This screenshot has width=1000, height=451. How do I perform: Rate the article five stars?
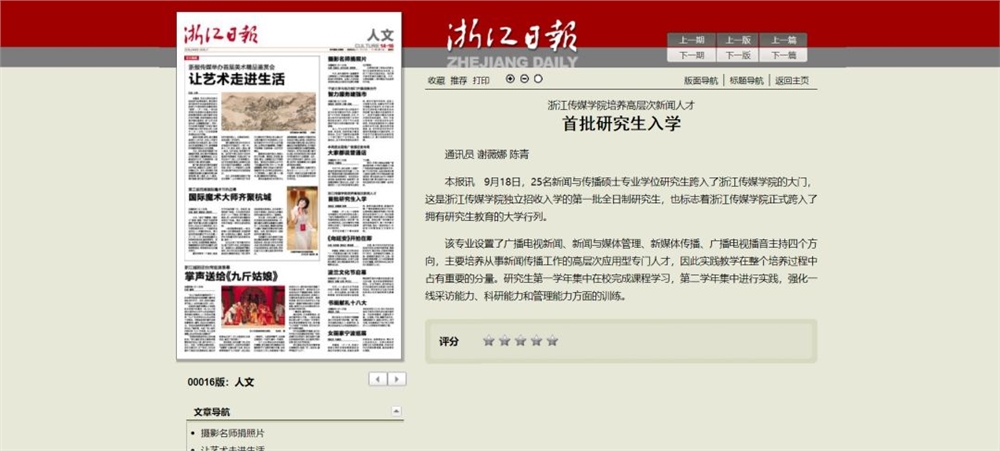click(x=552, y=341)
